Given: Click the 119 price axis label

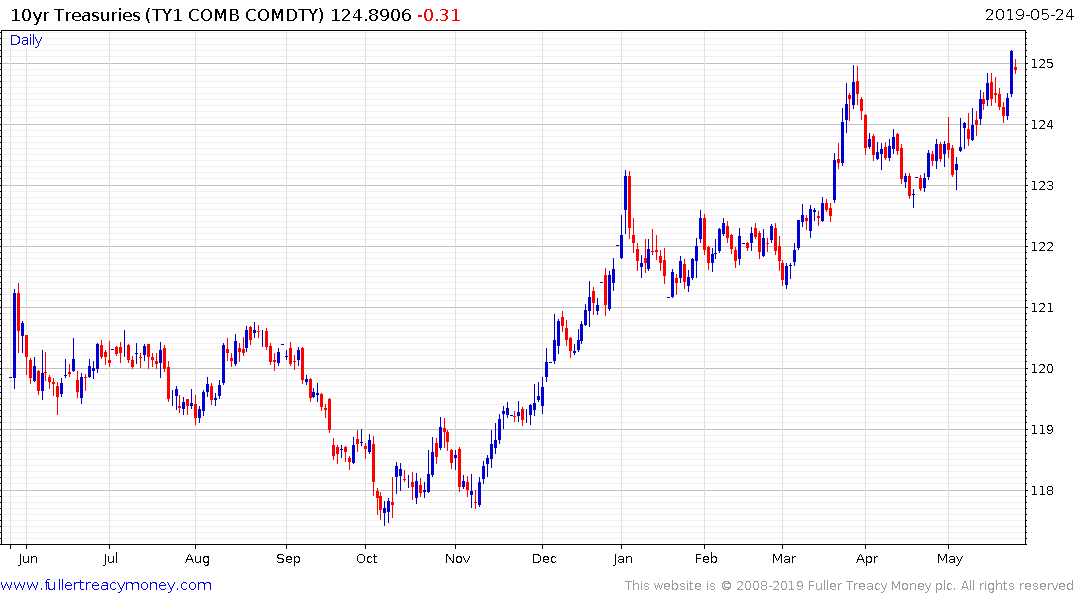Looking at the screenshot, I should [x=1042, y=429].
